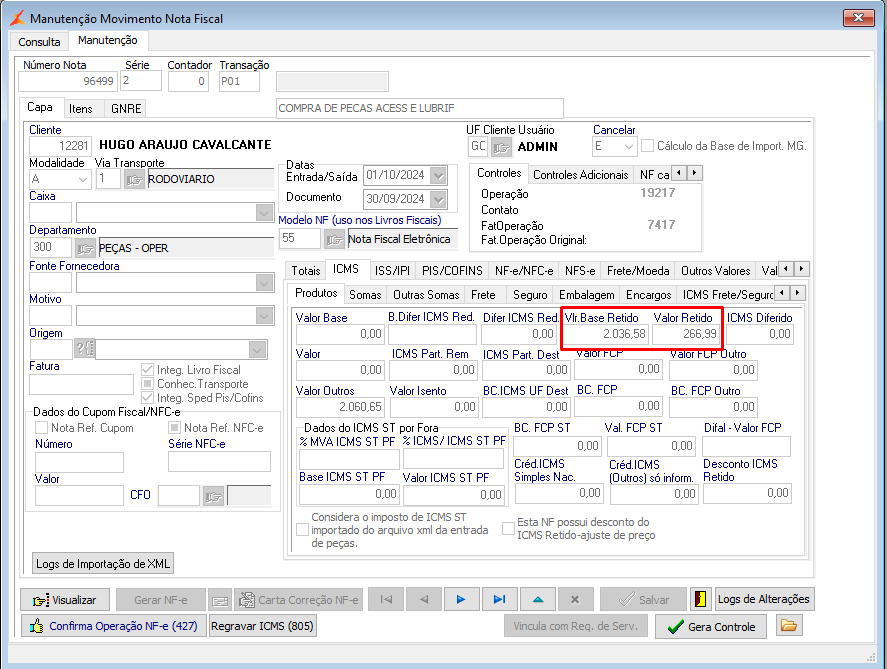This screenshot has width=887, height=669.
Task: Open the PIS/COFINS tab
Action: [x=452, y=270]
